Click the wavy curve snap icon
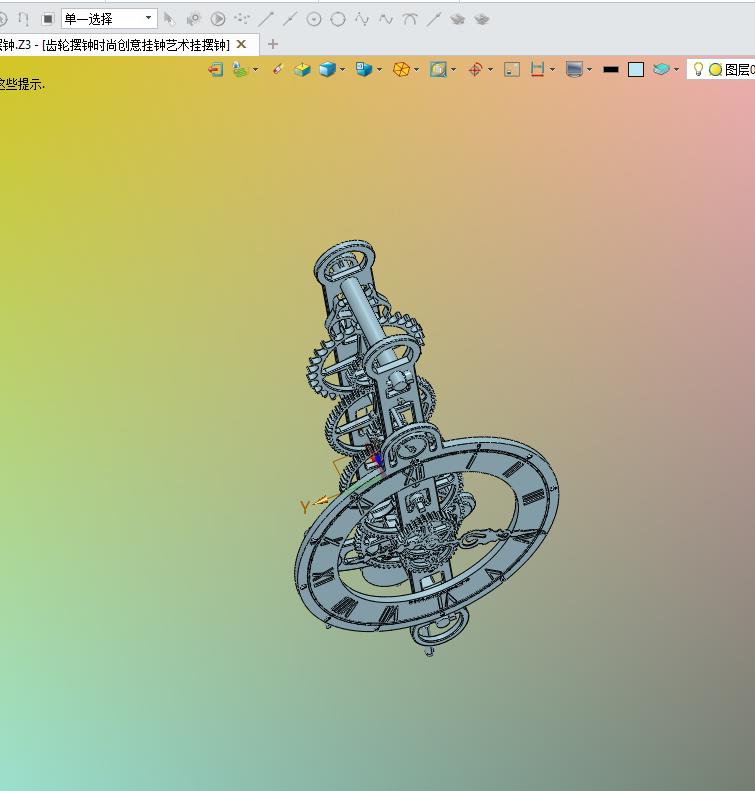This screenshot has width=755, height=791. pos(386,19)
